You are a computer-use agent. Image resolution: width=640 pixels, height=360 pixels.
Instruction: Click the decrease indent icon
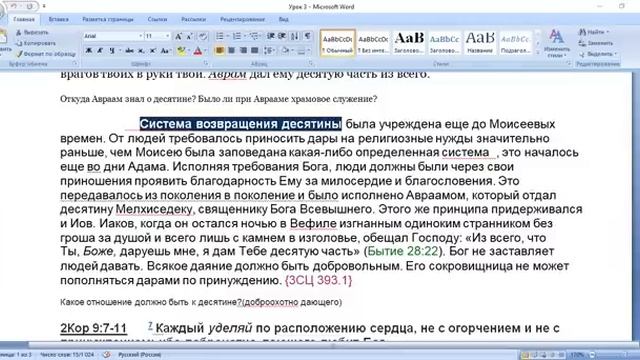click(x=271, y=36)
